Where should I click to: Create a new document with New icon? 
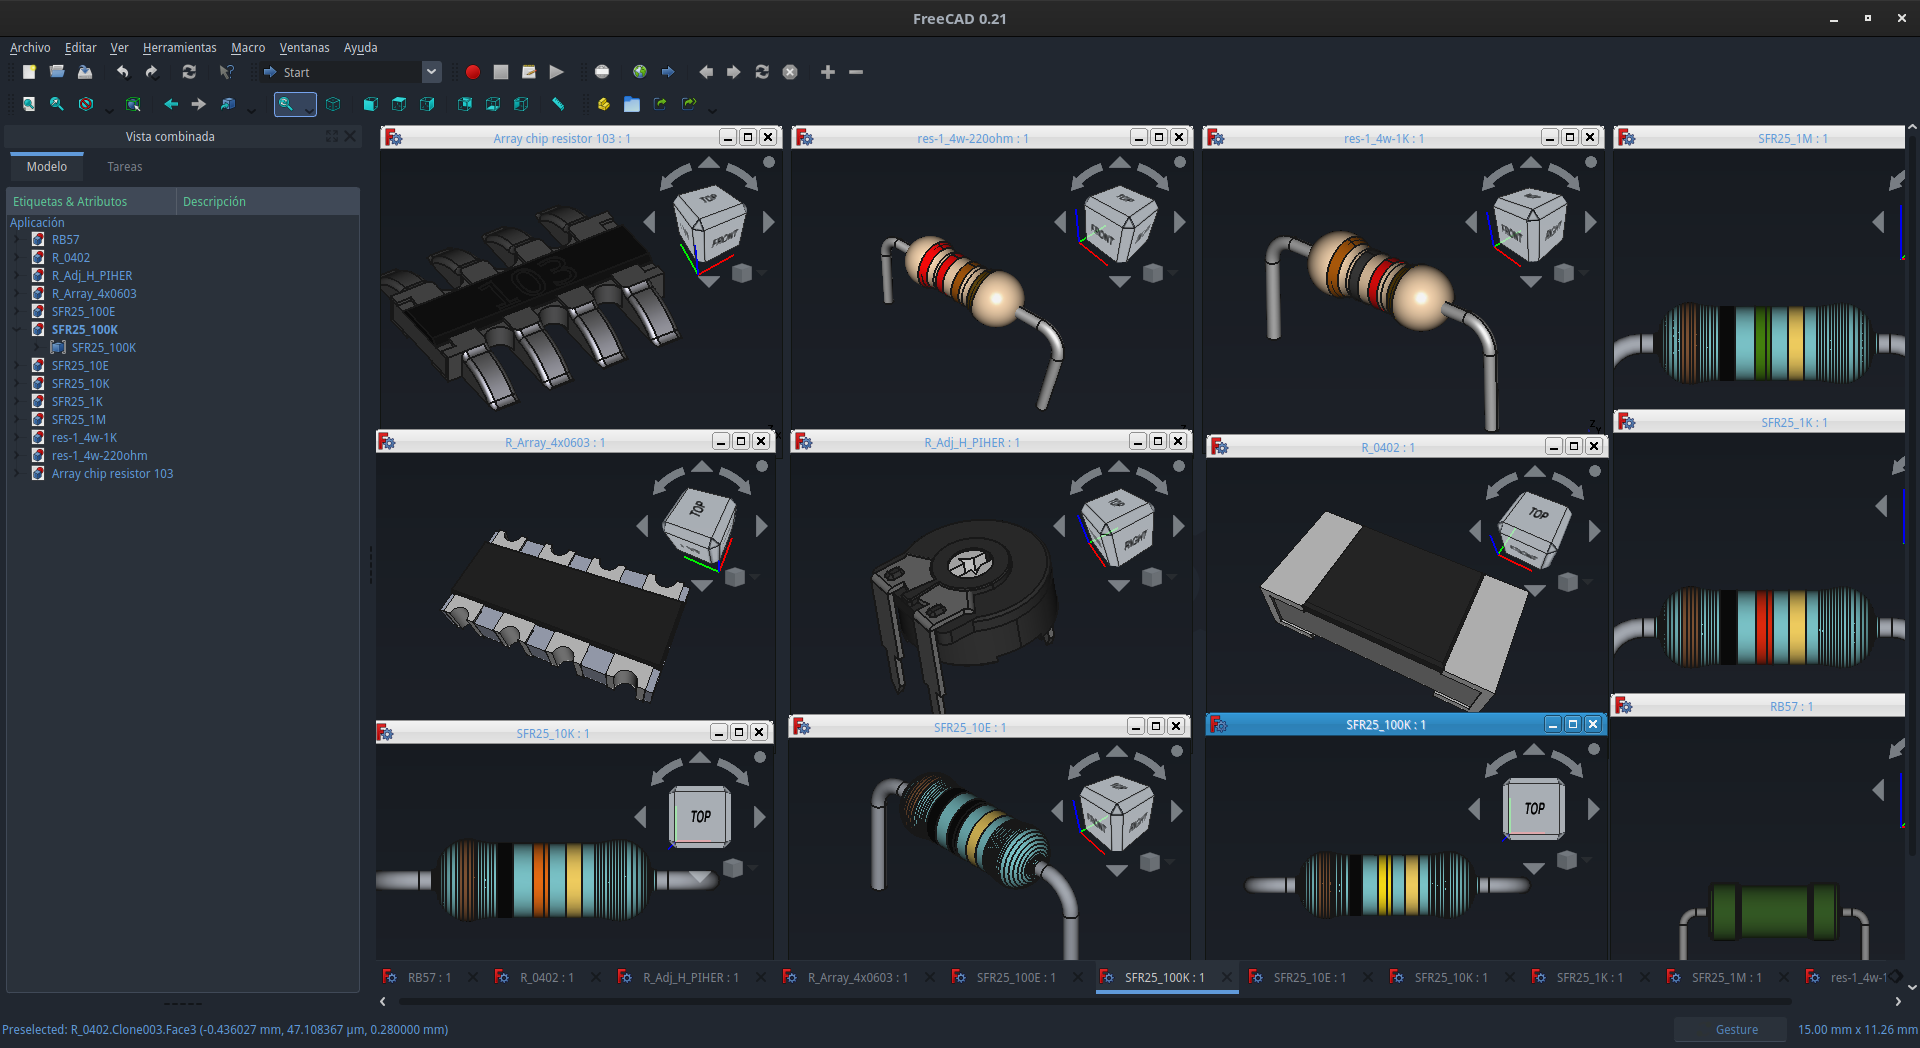point(29,72)
